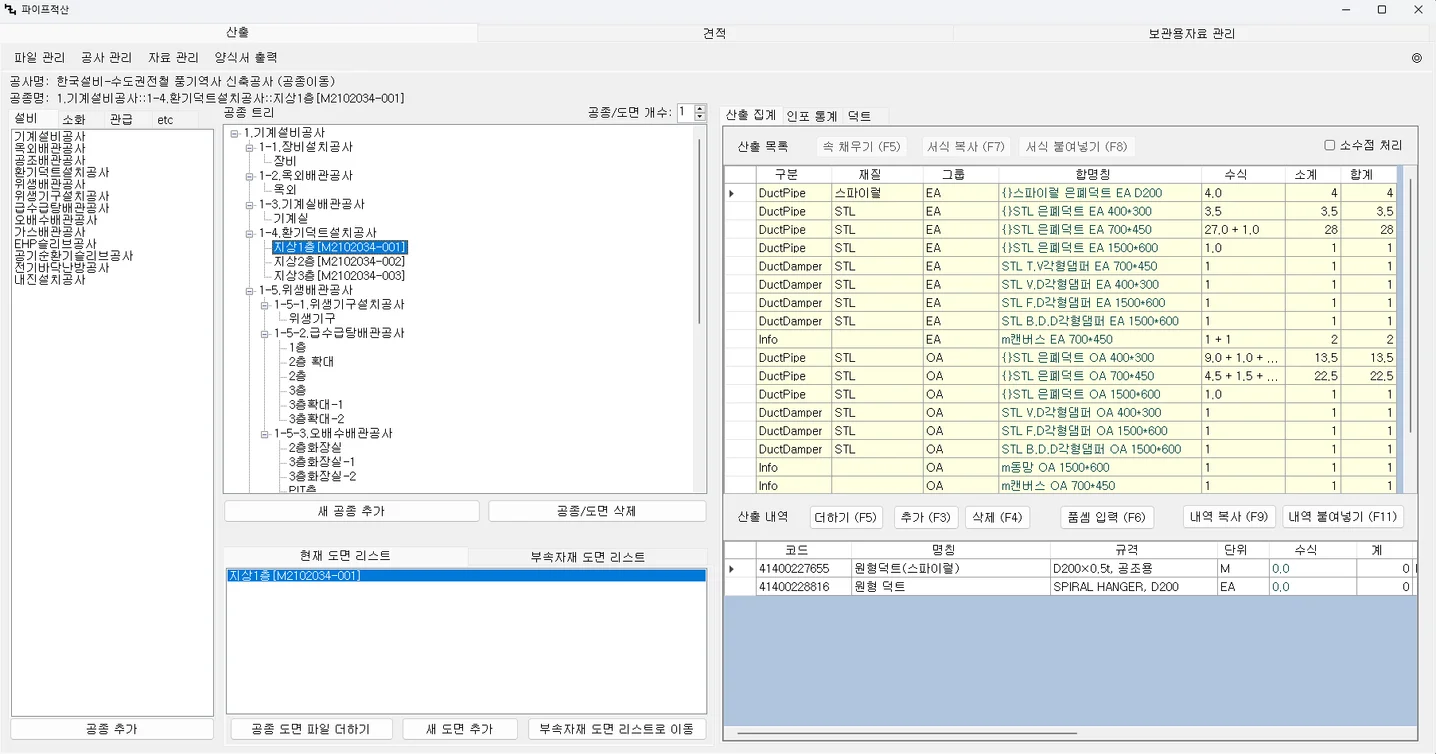Open the 부속자재 도면 리스트 tab

587,557
